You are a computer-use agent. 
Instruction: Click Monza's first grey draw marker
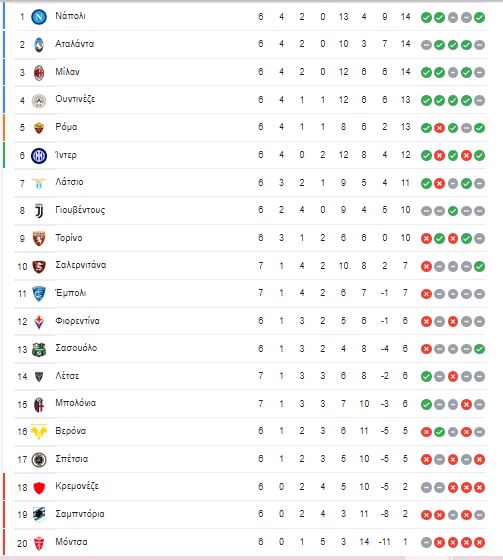click(x=426, y=542)
